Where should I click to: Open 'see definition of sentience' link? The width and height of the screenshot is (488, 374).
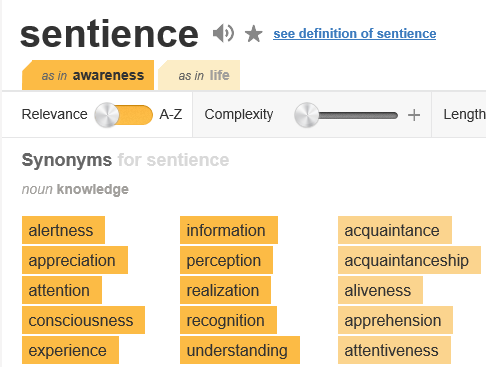tap(355, 34)
